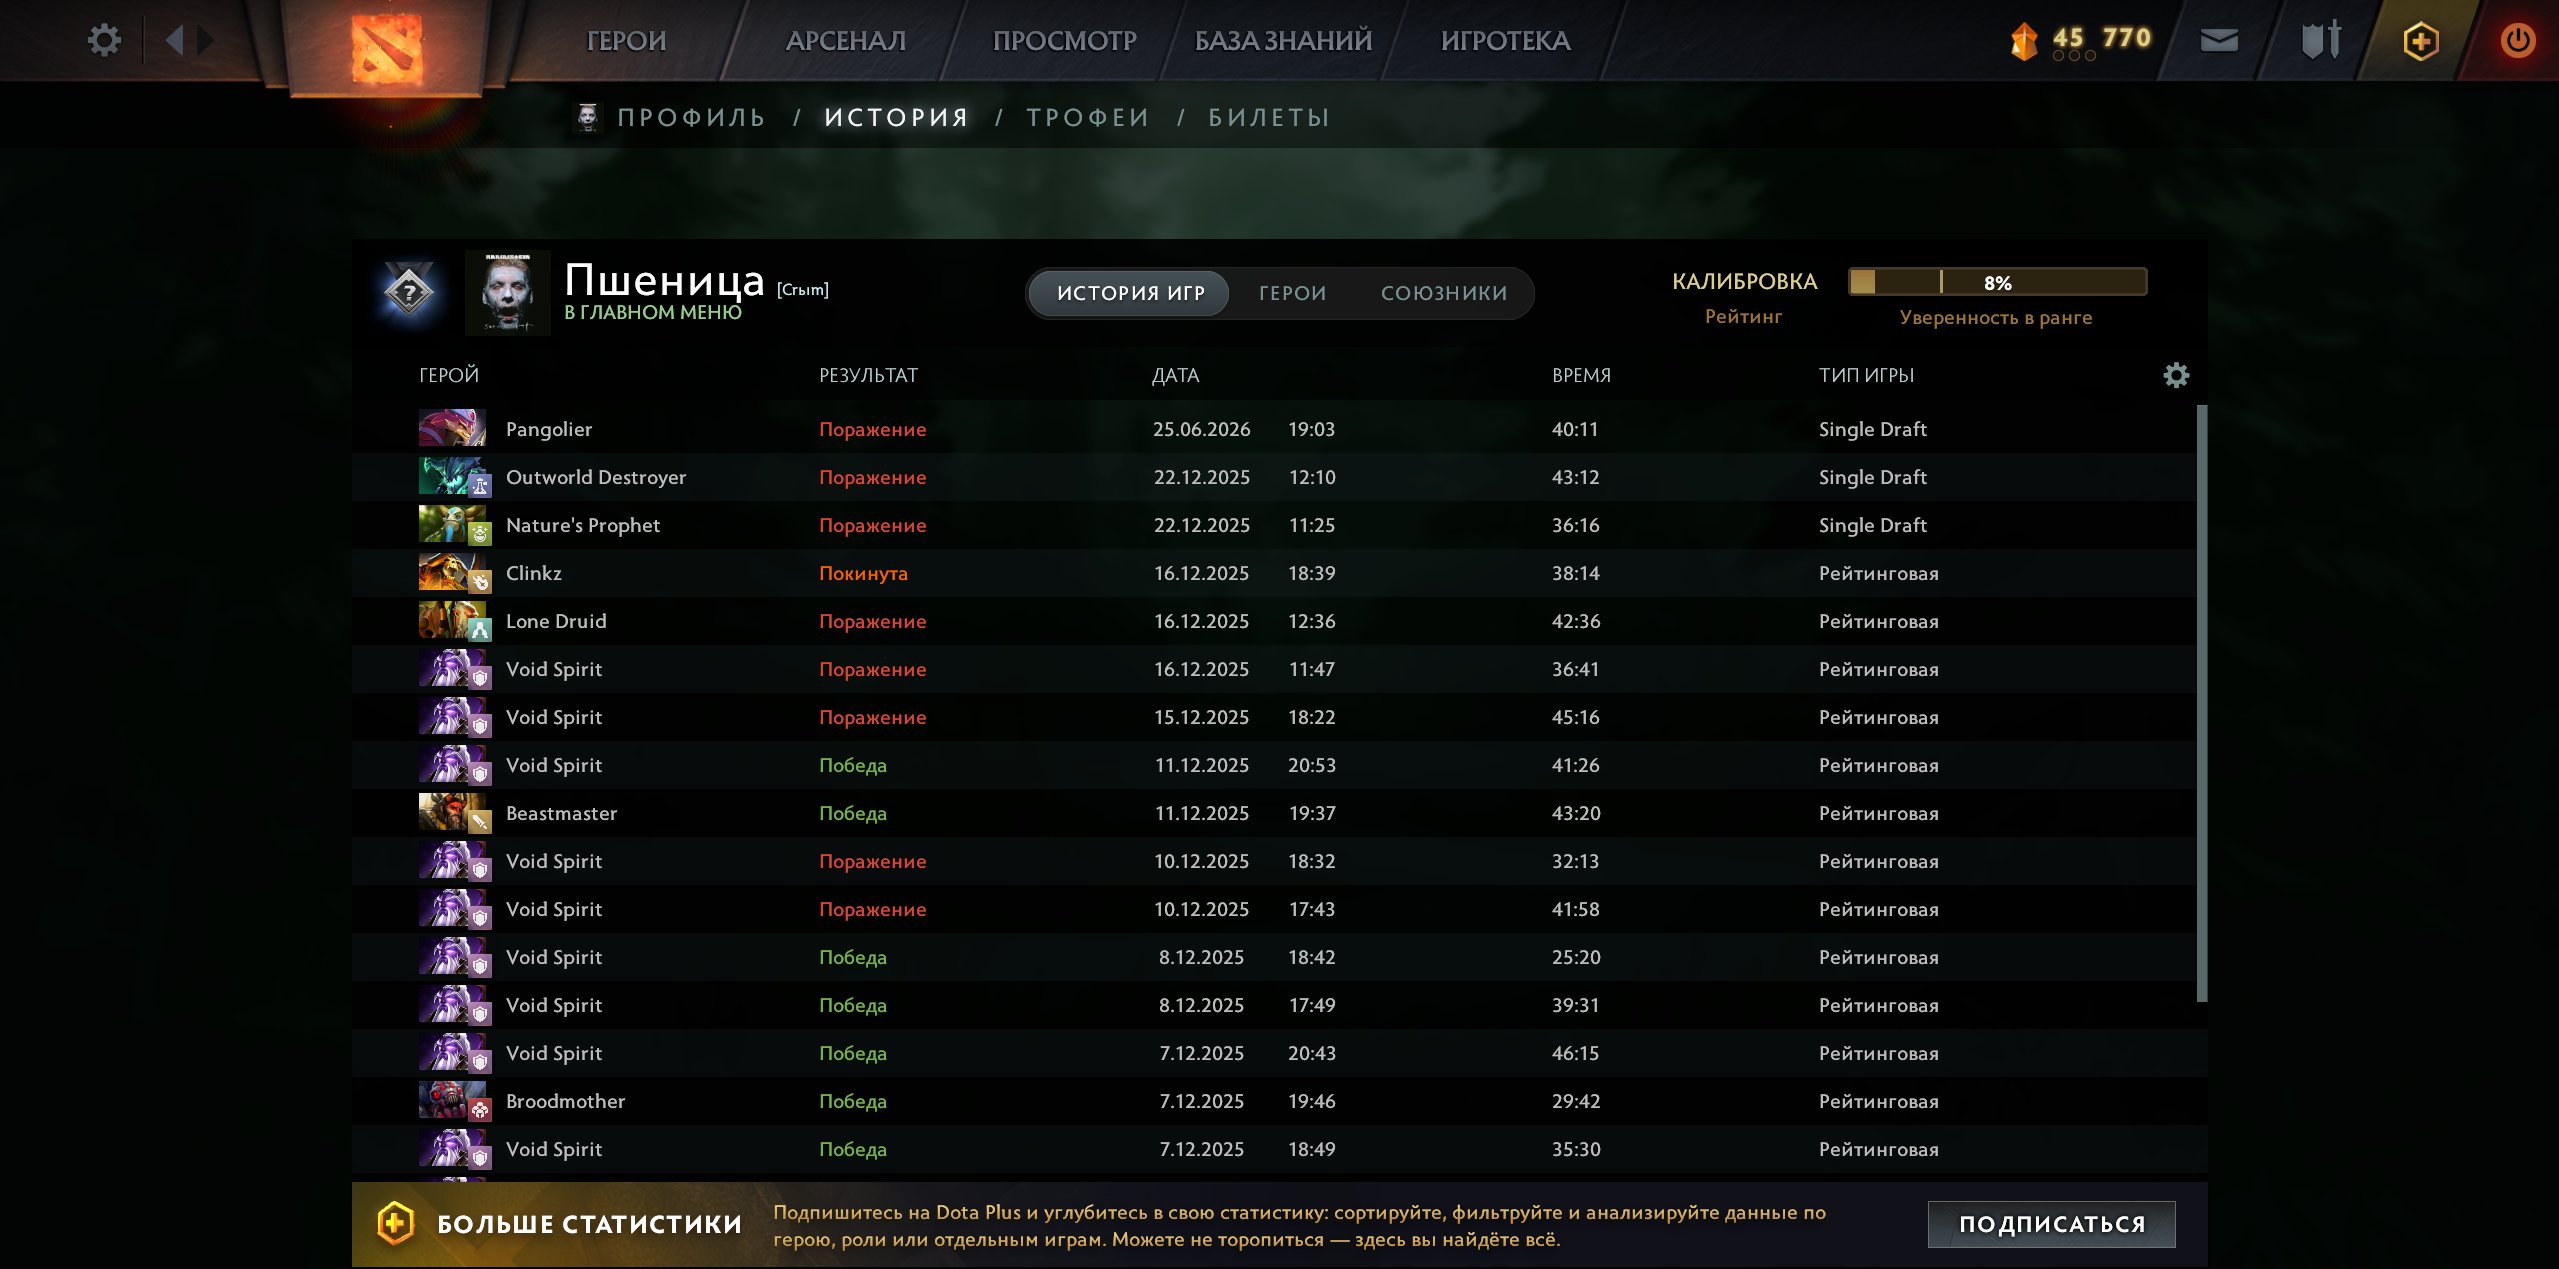Open the ИГРОТЕКА top menu
Viewport: 2559px width, 1269px height.
click(x=1505, y=40)
